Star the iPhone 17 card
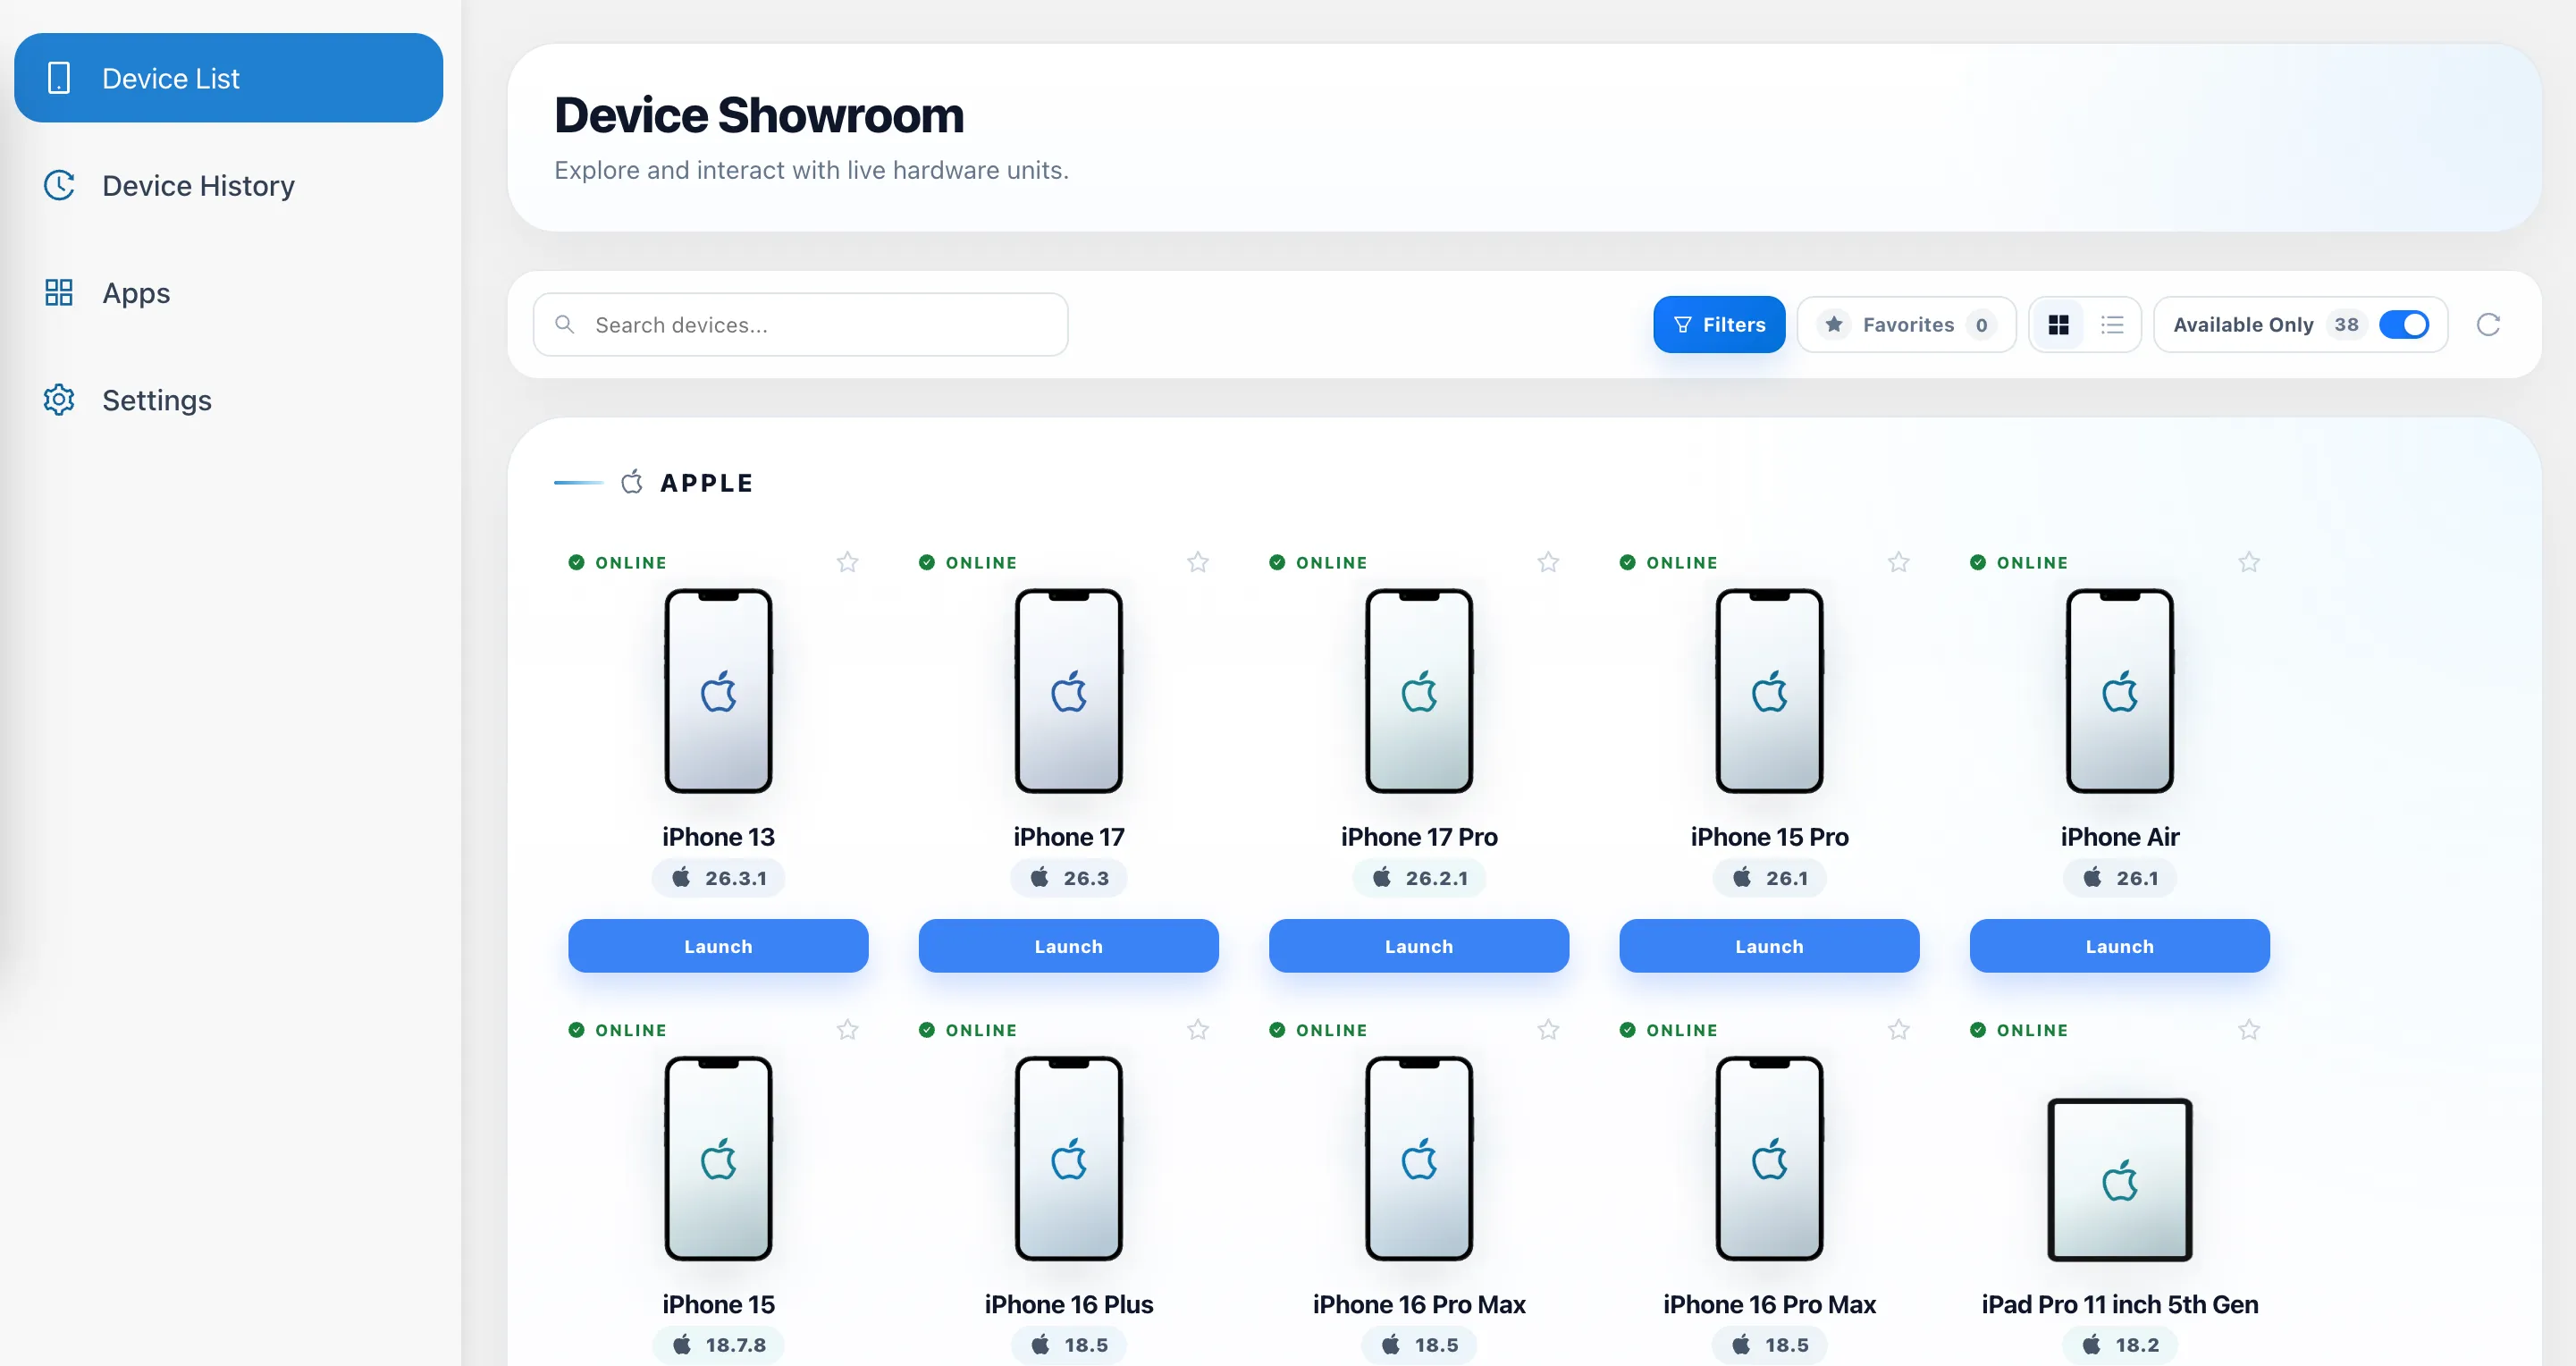 (1198, 562)
